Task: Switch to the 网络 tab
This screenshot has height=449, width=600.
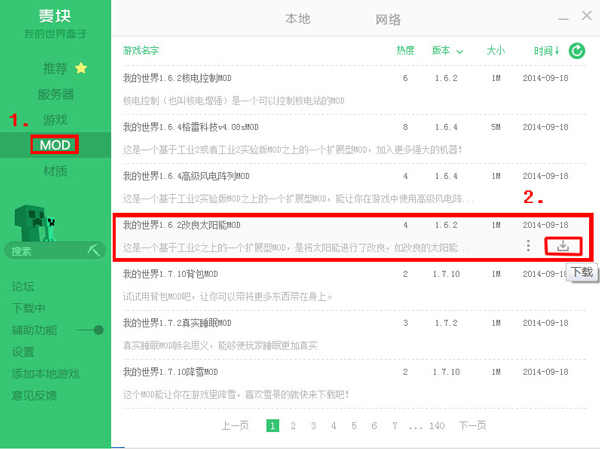Action: [x=388, y=19]
